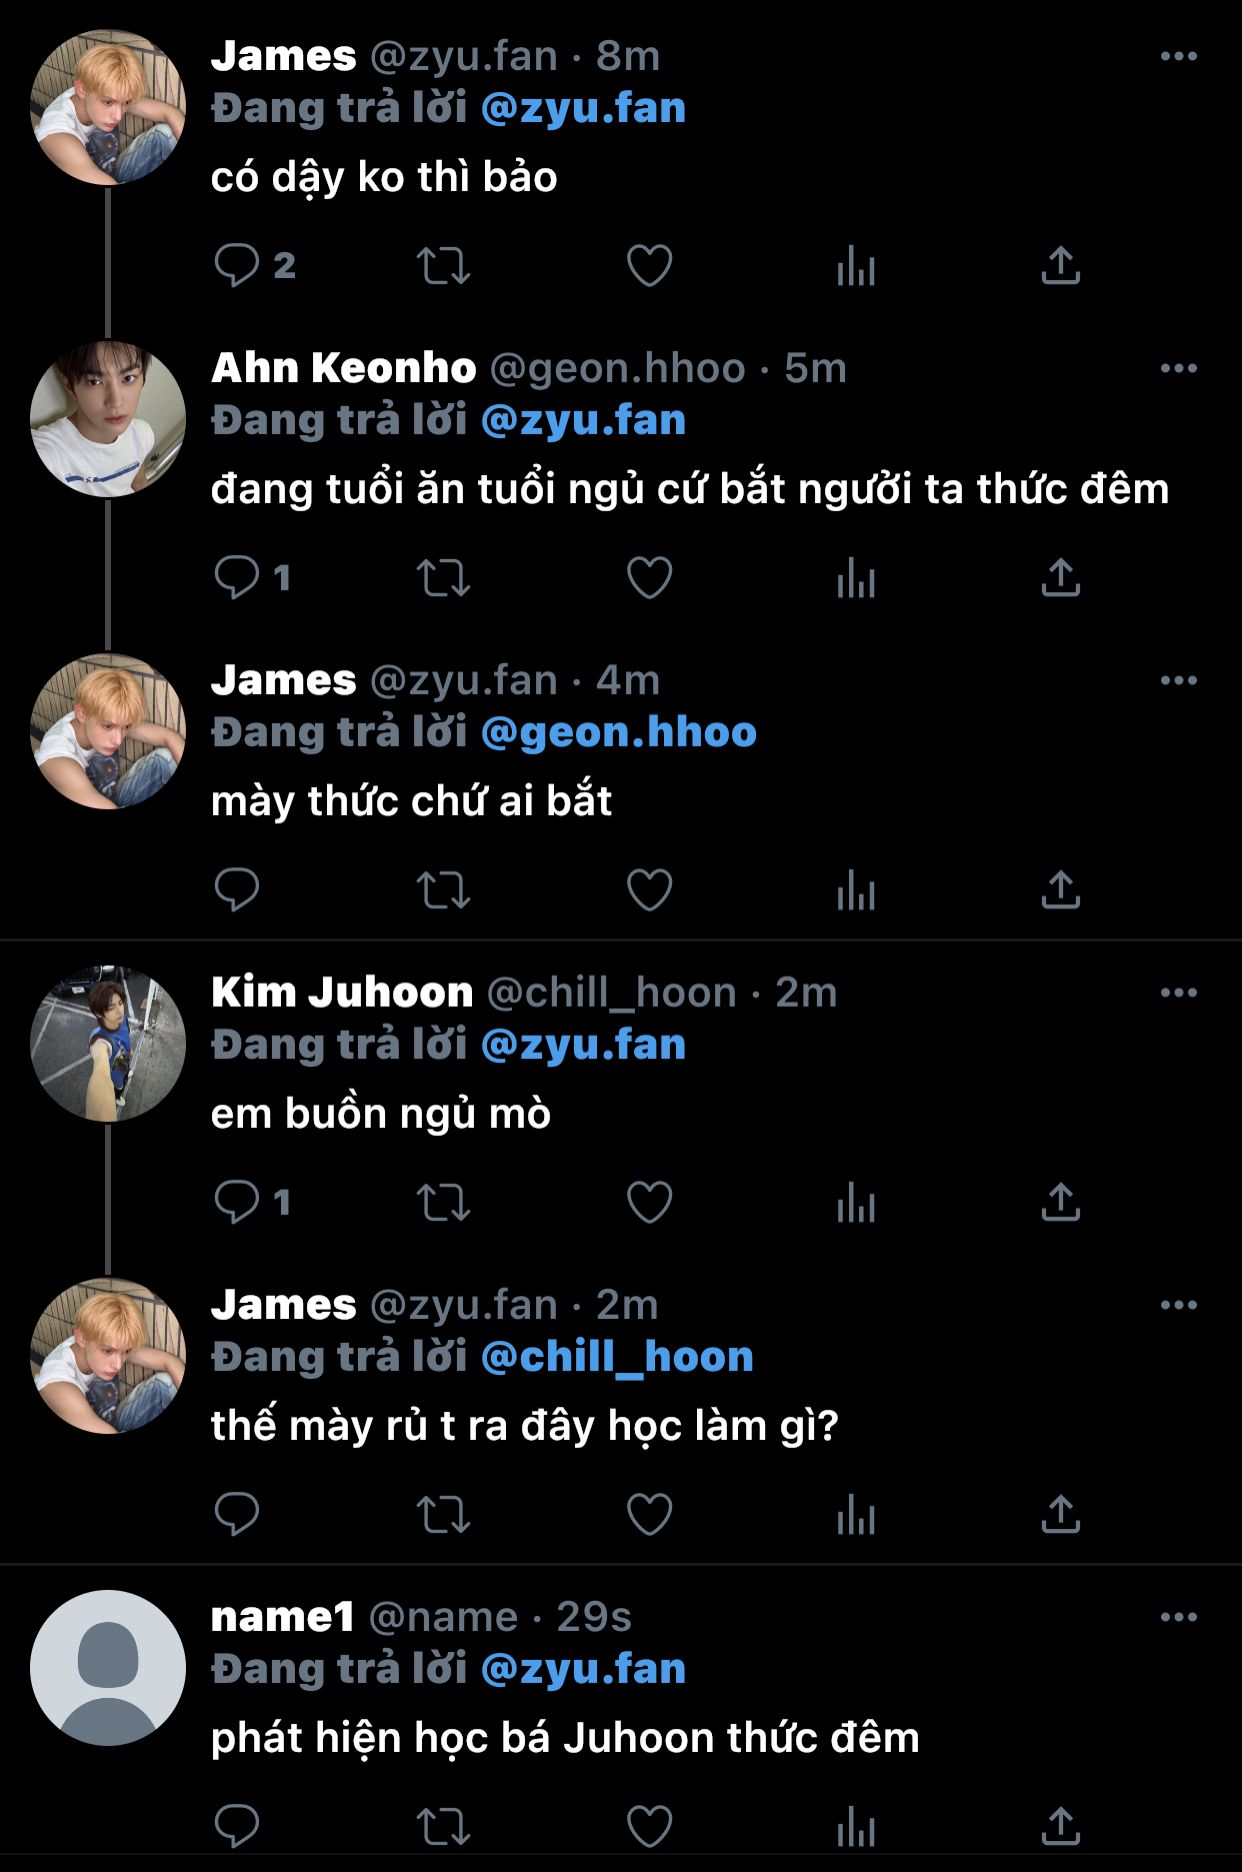
Task: Open name1's default profile avatar
Action: click(x=108, y=1667)
